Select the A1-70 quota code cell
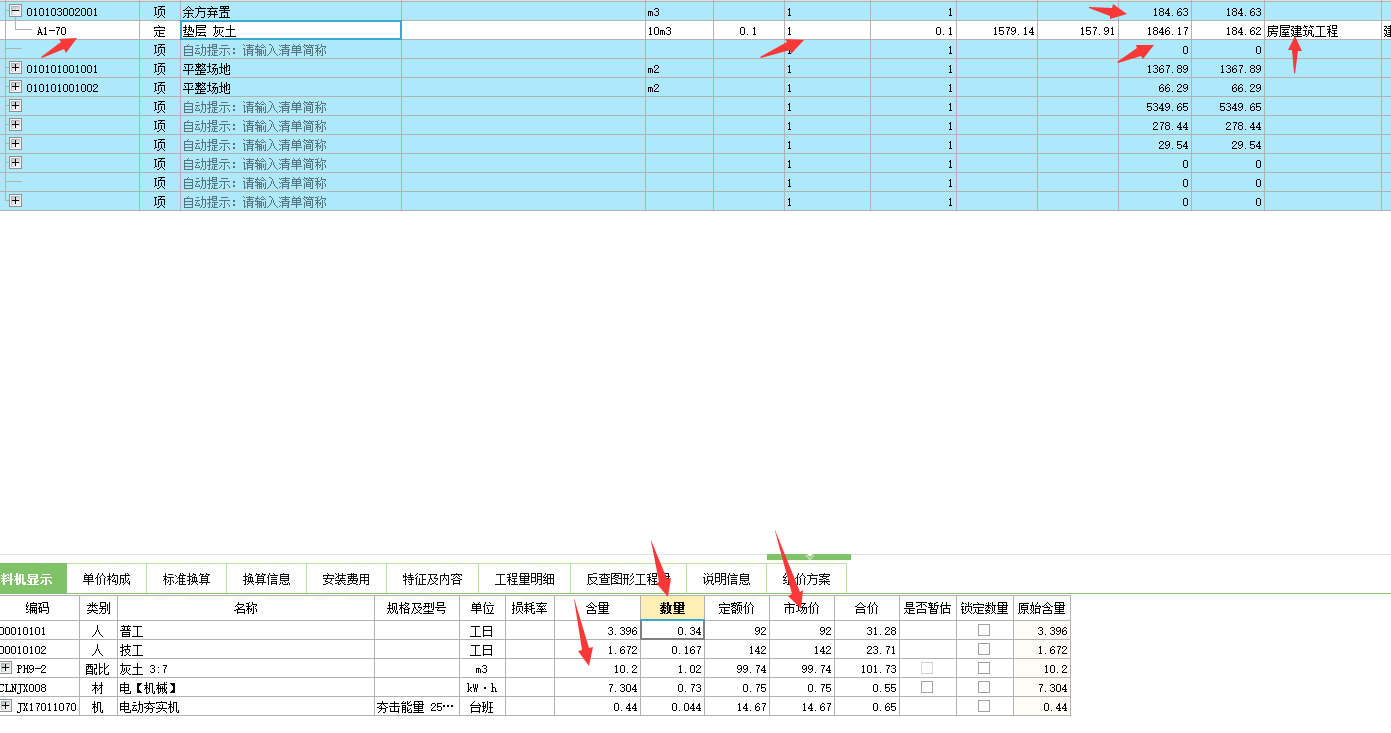This screenshot has height=733, width=1391. pyautogui.click(x=51, y=31)
